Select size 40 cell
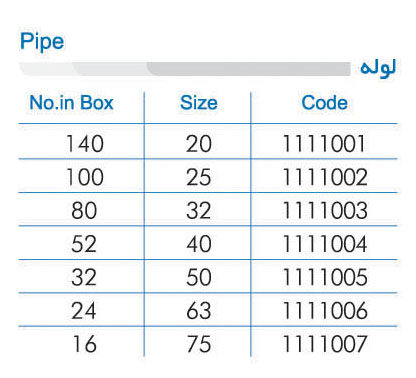The height and width of the screenshot is (378, 416). pos(199,244)
